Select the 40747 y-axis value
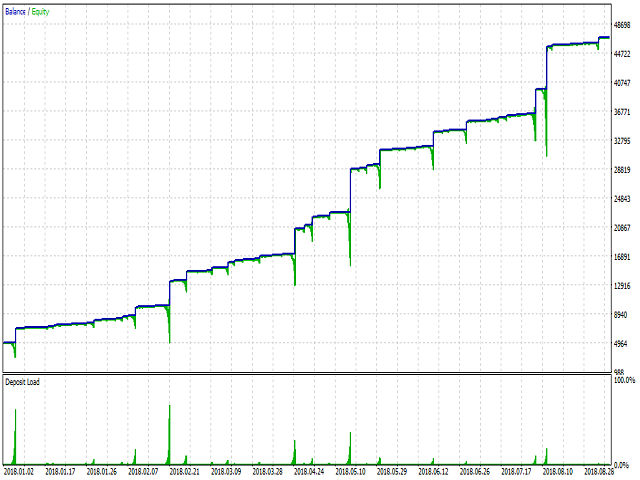This screenshot has width=640, height=480. tap(622, 83)
